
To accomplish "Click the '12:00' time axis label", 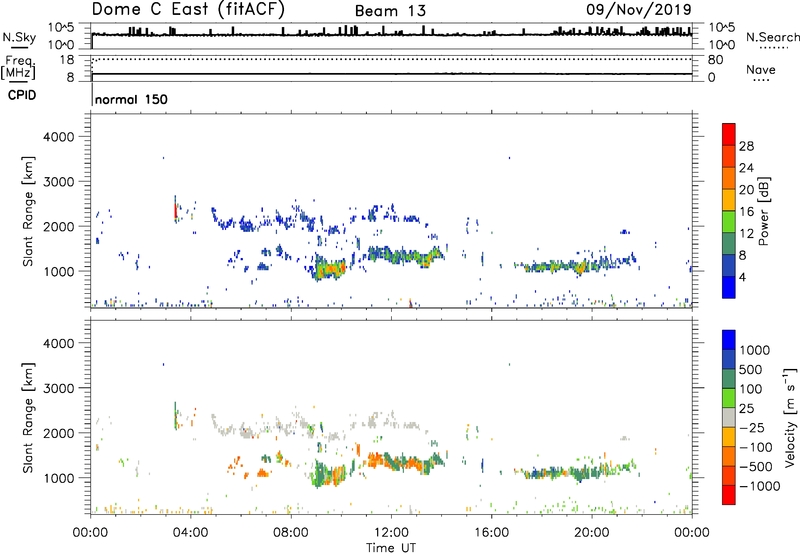I will (391, 533).
